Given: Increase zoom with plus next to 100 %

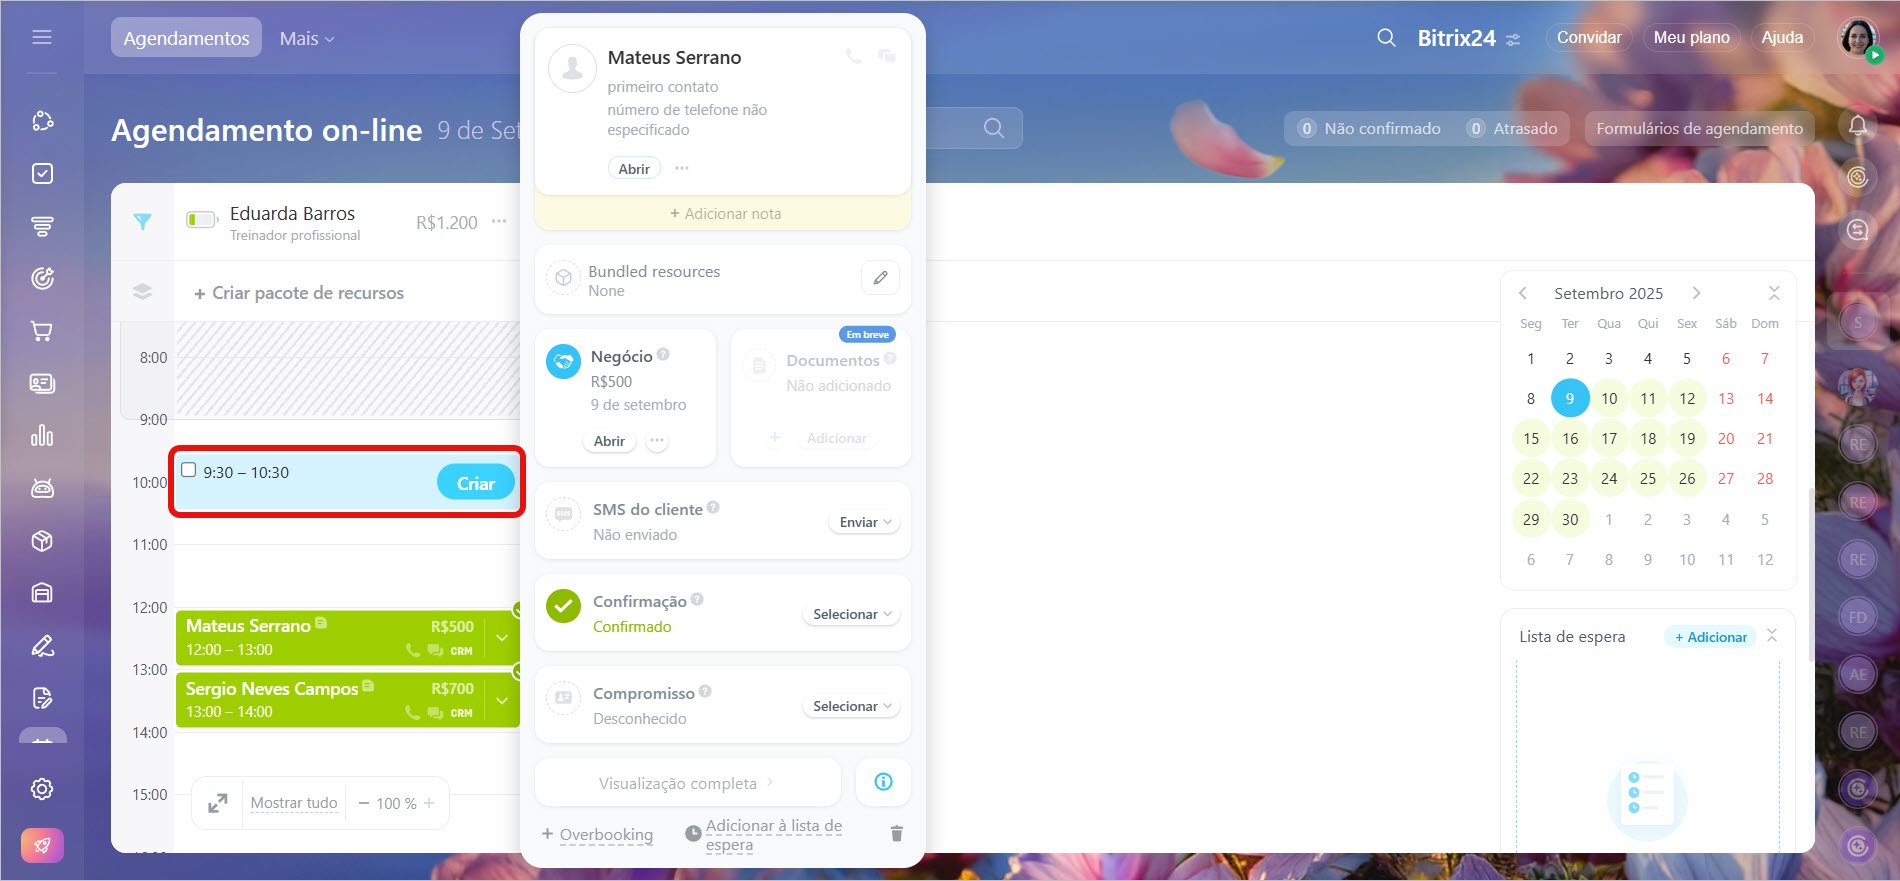Looking at the screenshot, I should pos(429,803).
